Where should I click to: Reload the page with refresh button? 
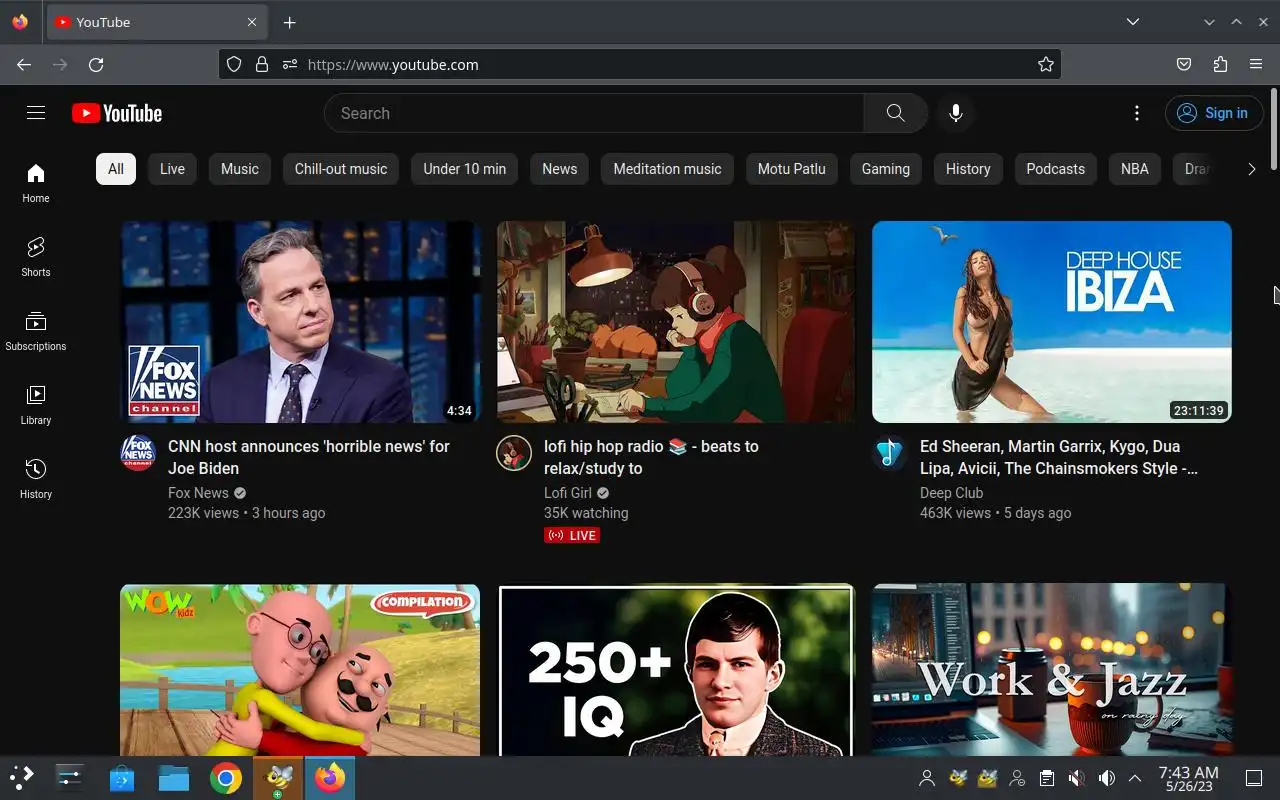96,64
